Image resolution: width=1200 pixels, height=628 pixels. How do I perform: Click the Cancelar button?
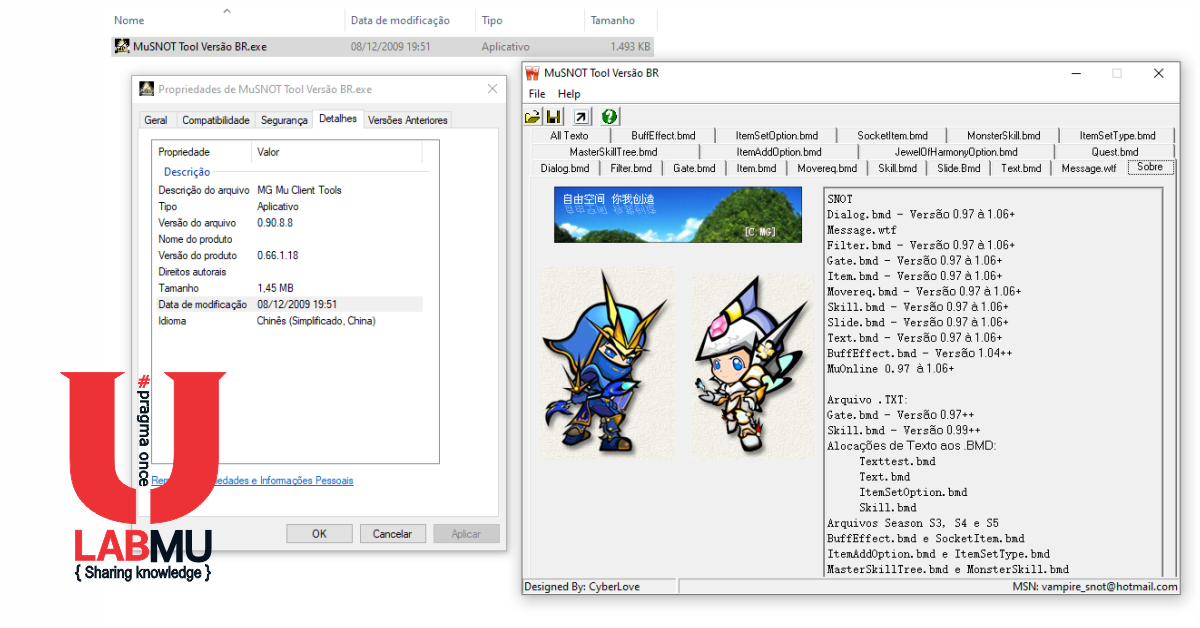click(x=393, y=533)
